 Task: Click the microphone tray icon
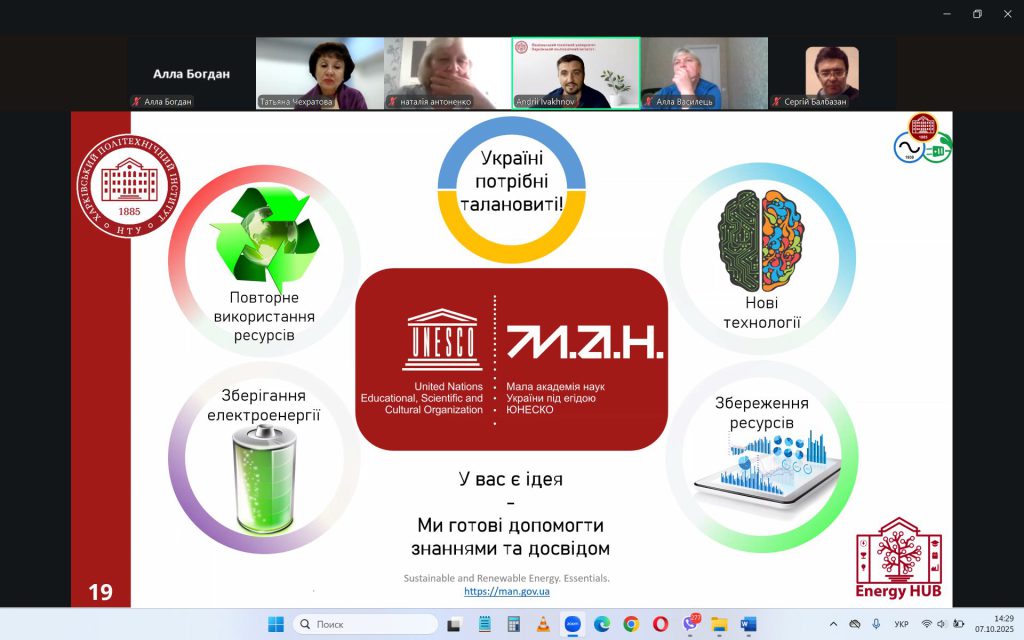tap(876, 624)
